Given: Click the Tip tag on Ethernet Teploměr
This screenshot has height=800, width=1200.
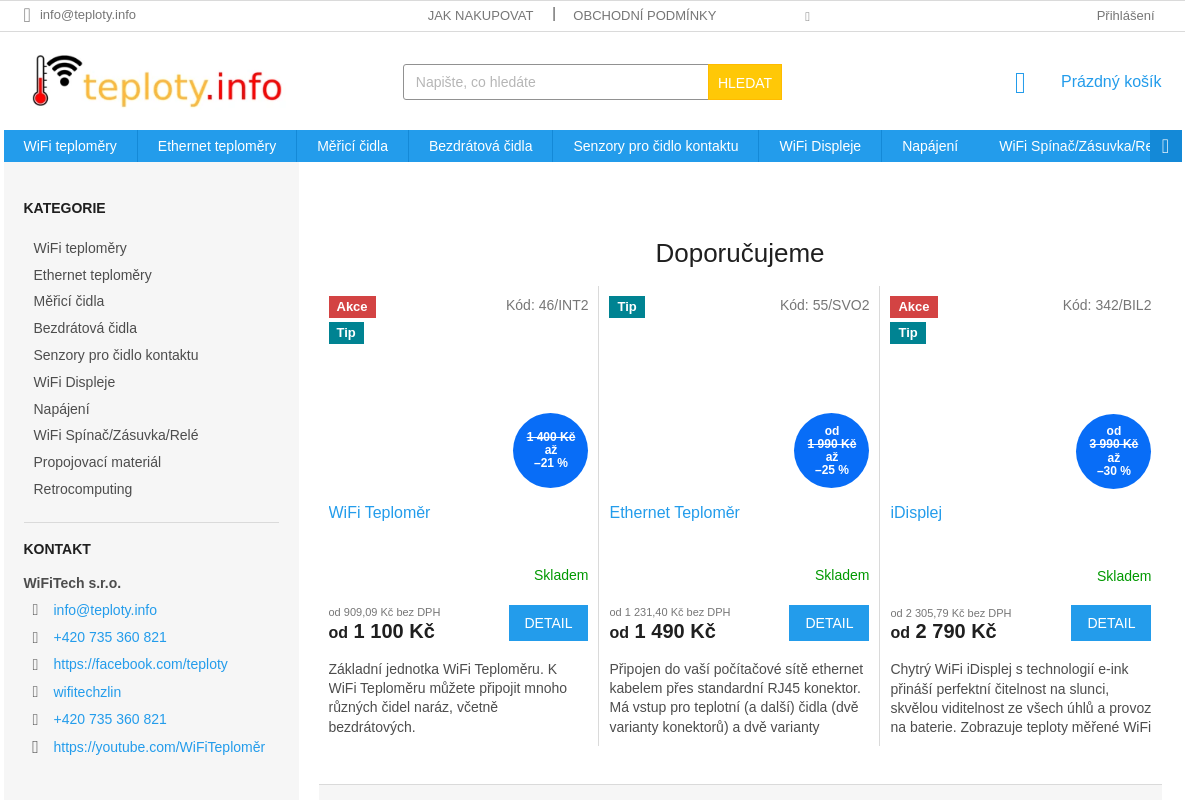Looking at the screenshot, I should [627, 307].
